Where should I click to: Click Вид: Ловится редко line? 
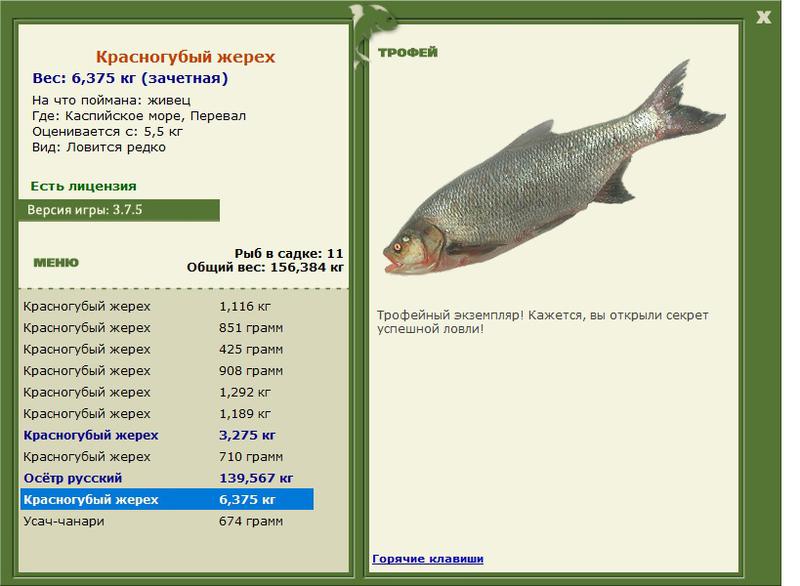[x=98, y=147]
